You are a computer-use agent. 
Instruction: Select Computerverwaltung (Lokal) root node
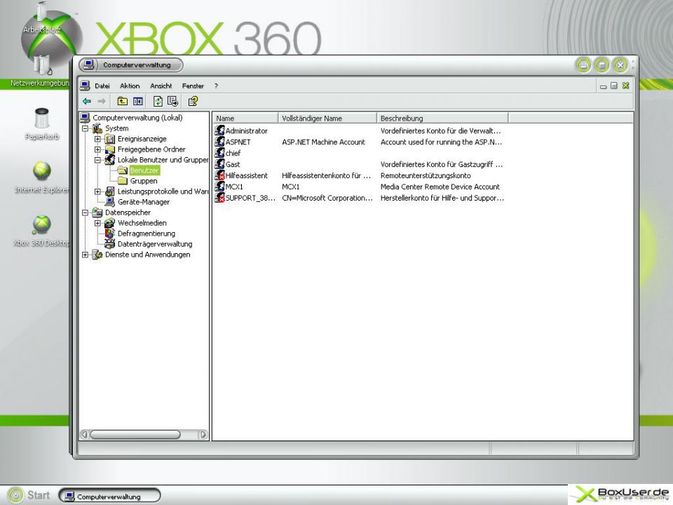[137, 118]
